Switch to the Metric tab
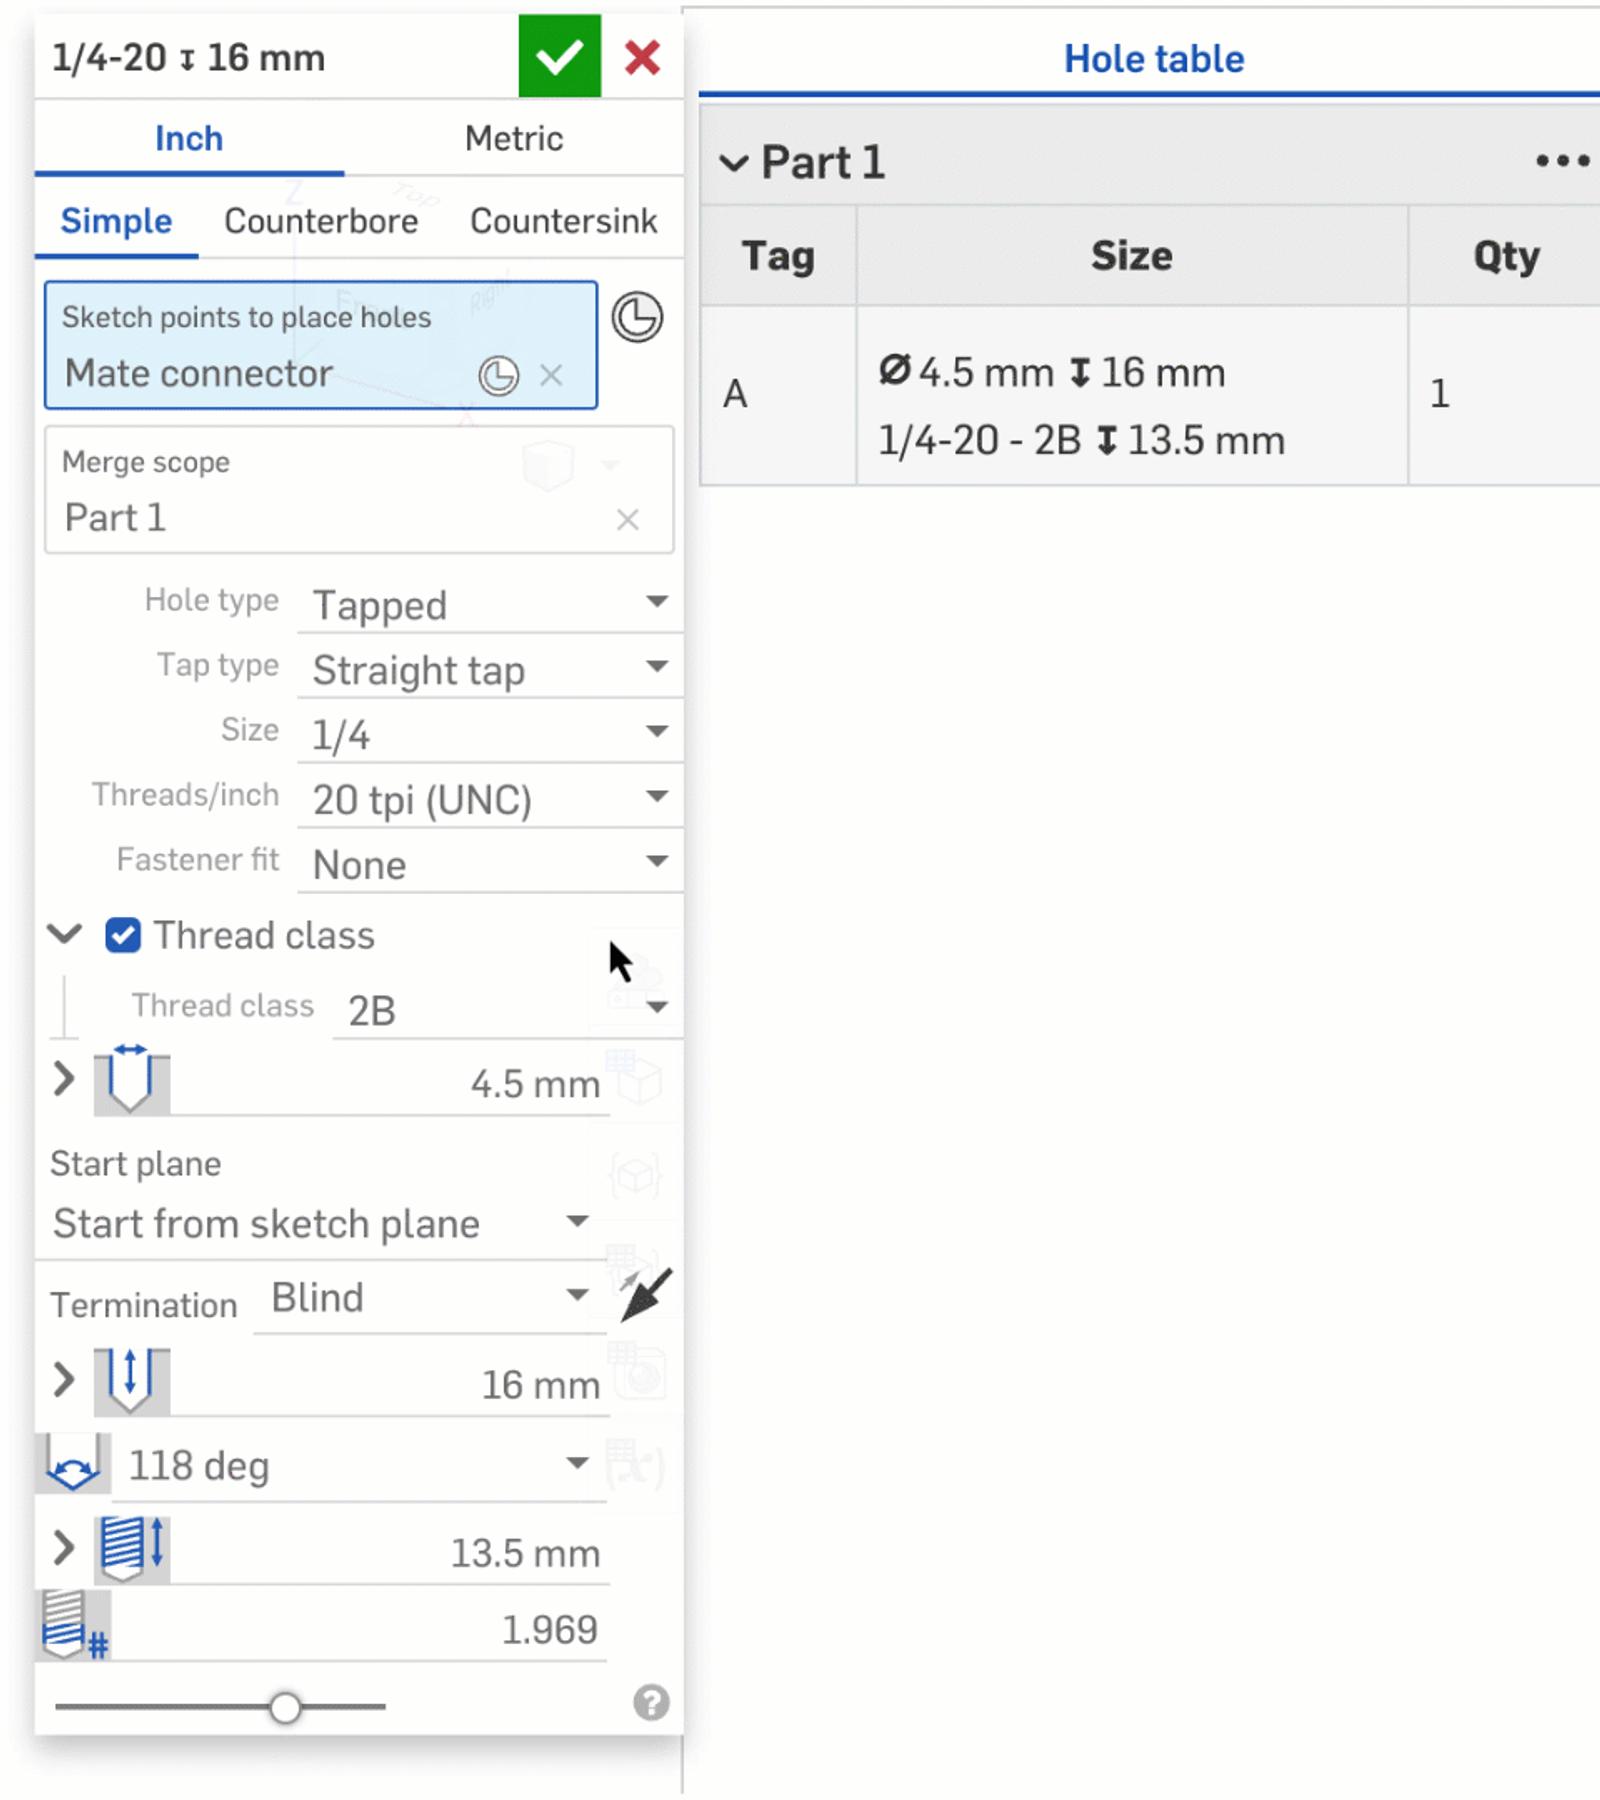1600x1800 pixels. point(513,139)
